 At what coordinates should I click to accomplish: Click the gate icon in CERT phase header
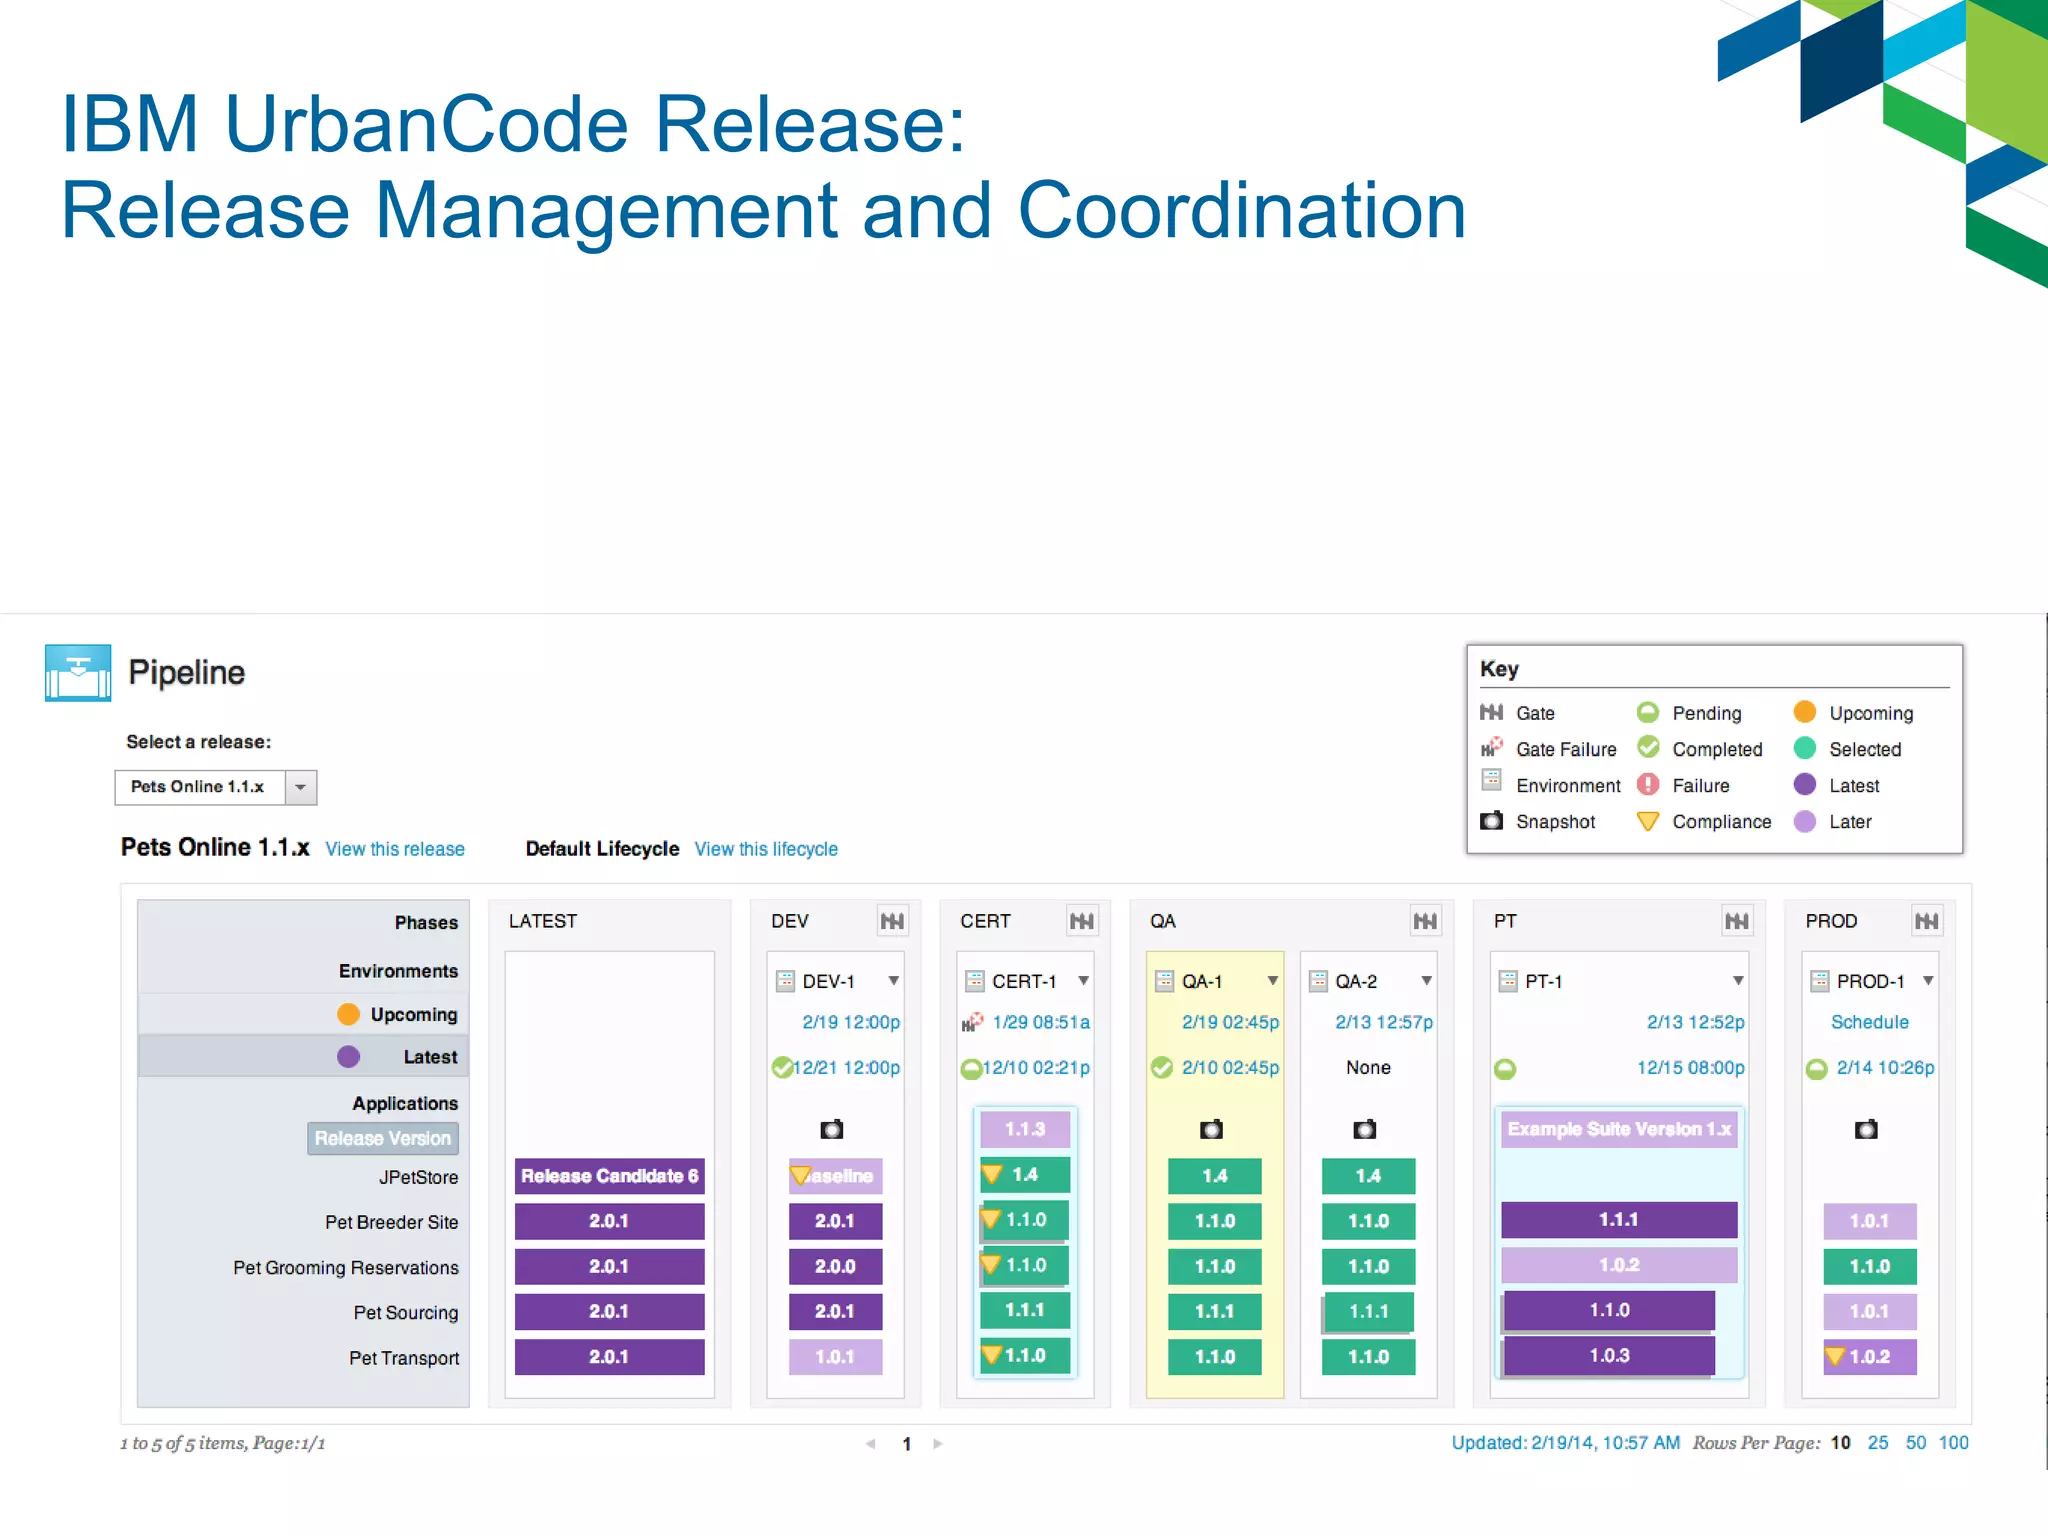tap(1081, 921)
